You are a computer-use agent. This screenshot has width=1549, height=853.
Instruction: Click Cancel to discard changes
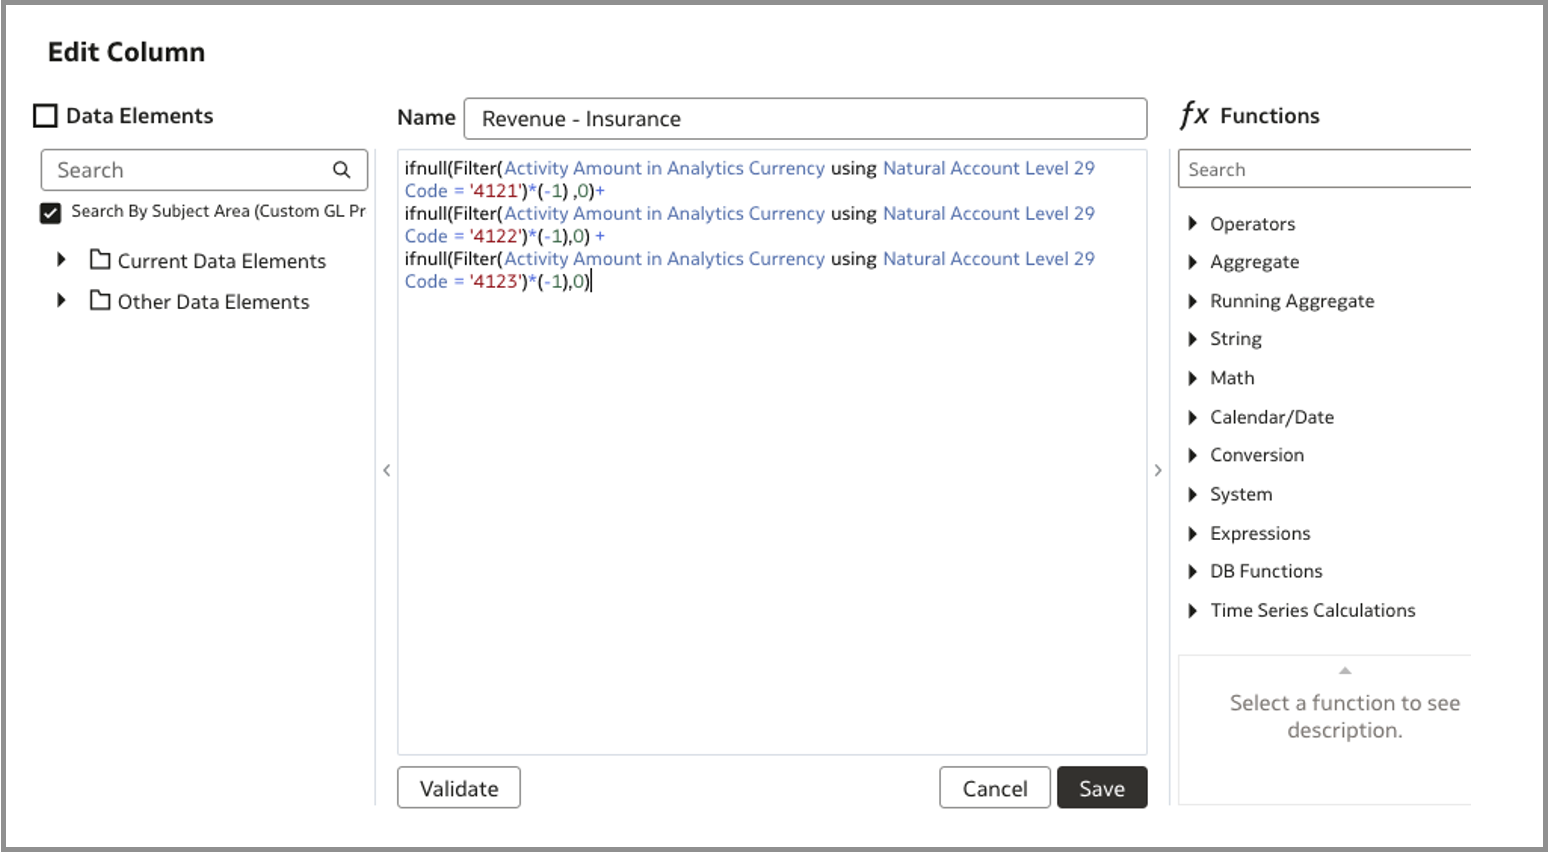pyautogui.click(x=994, y=788)
